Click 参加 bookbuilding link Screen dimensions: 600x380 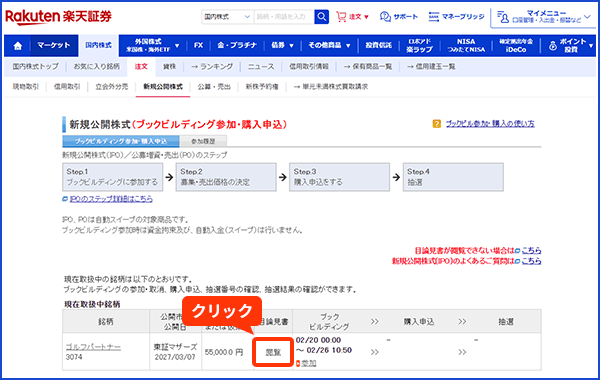(308, 363)
